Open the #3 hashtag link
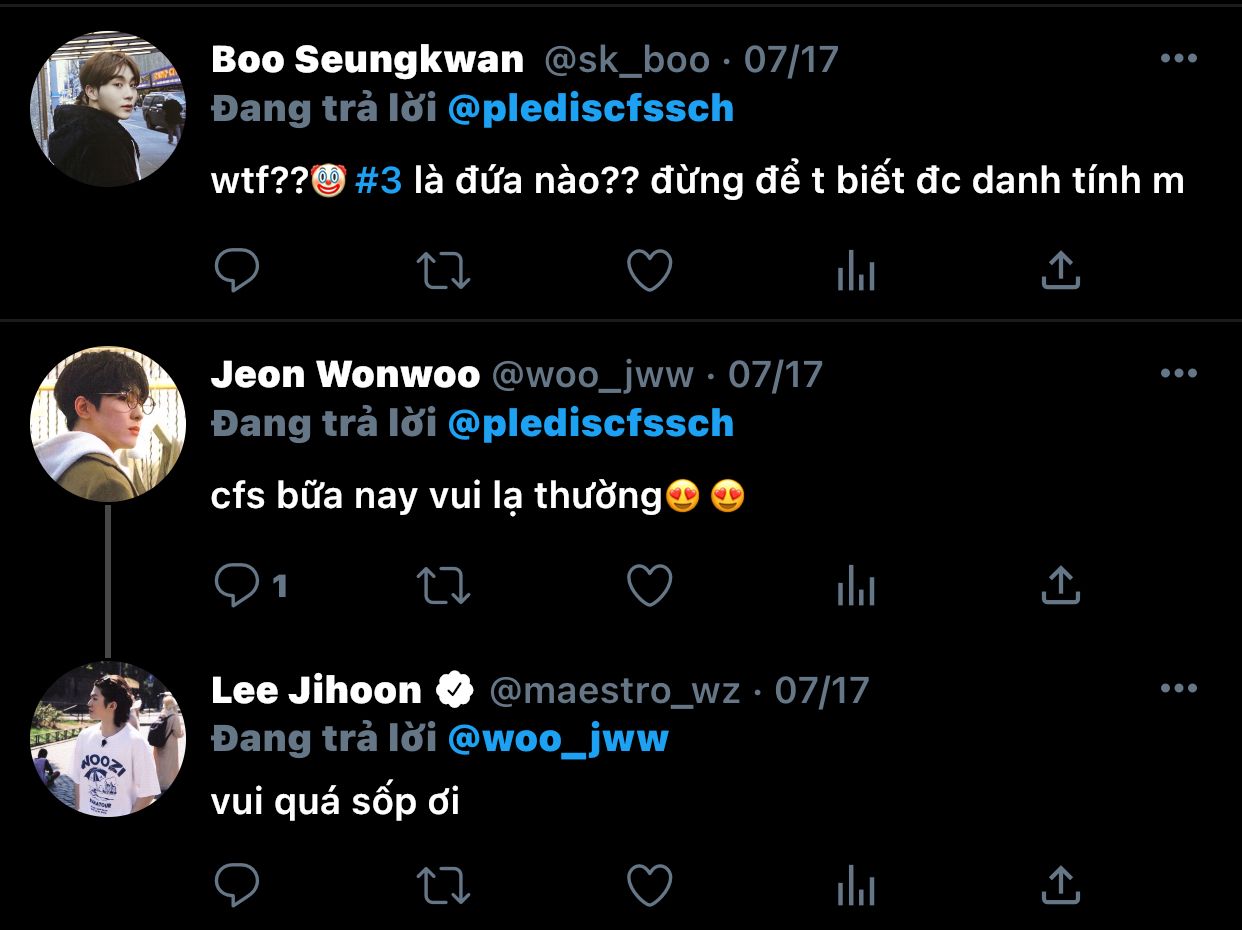The image size is (1242, 930). (378, 181)
